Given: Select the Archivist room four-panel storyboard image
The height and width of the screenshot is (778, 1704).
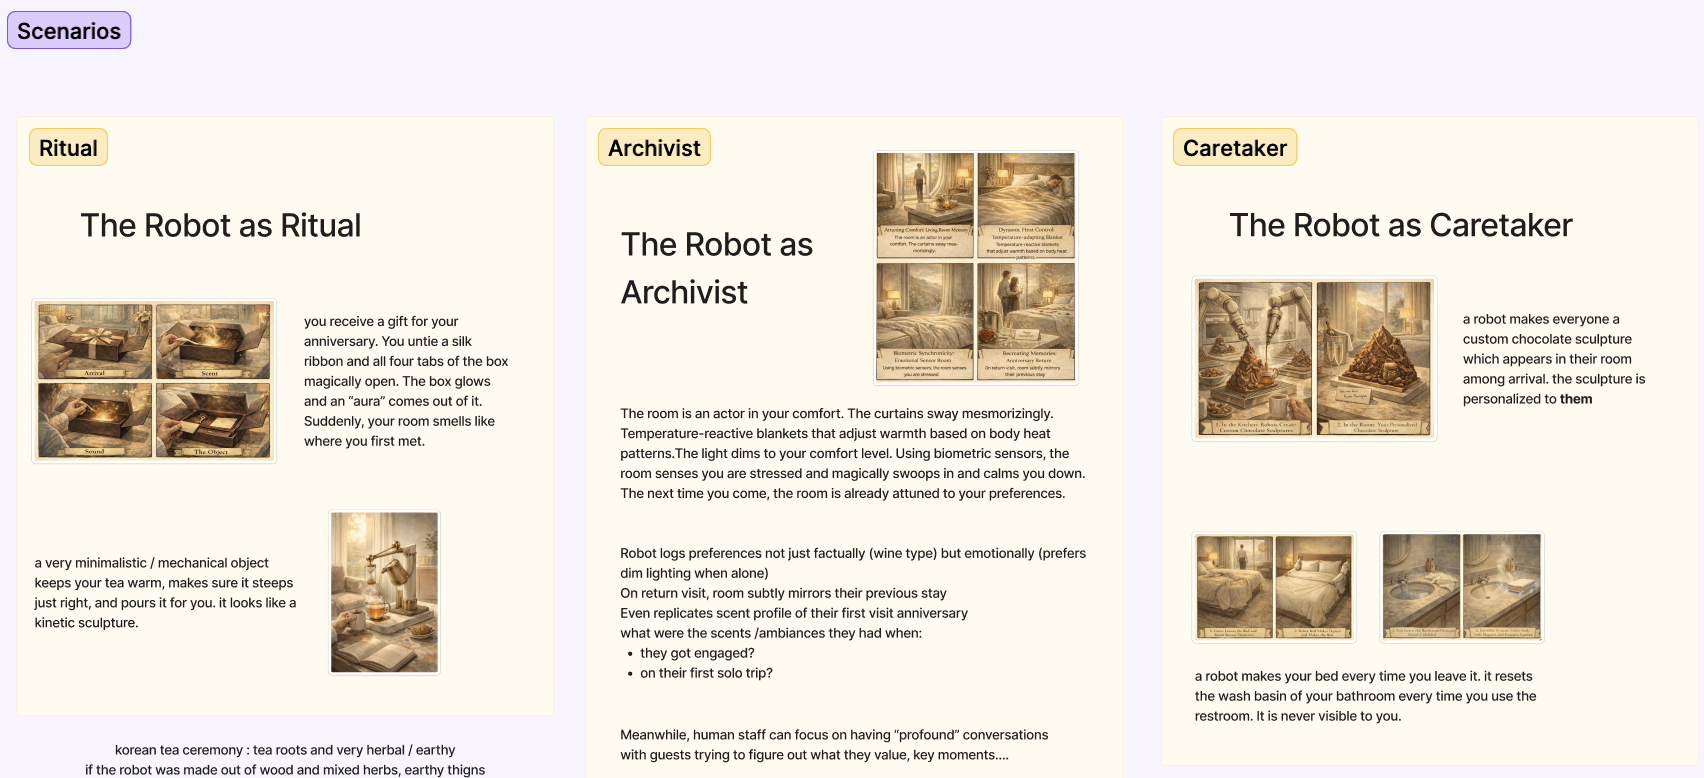Looking at the screenshot, I should (976, 268).
